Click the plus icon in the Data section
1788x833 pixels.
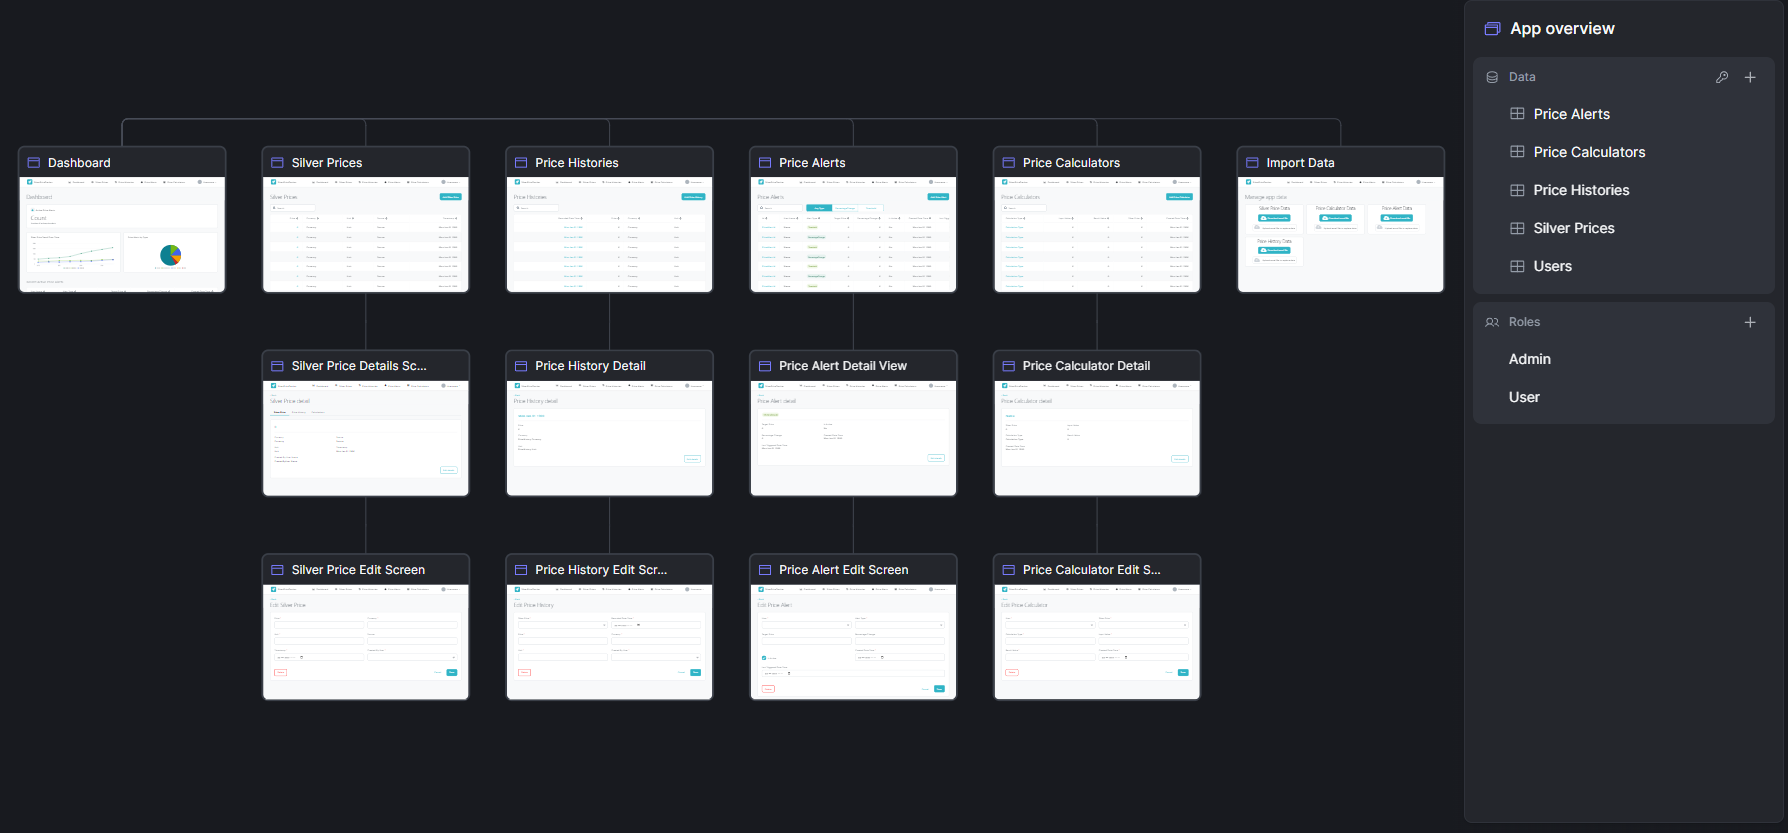1750,77
